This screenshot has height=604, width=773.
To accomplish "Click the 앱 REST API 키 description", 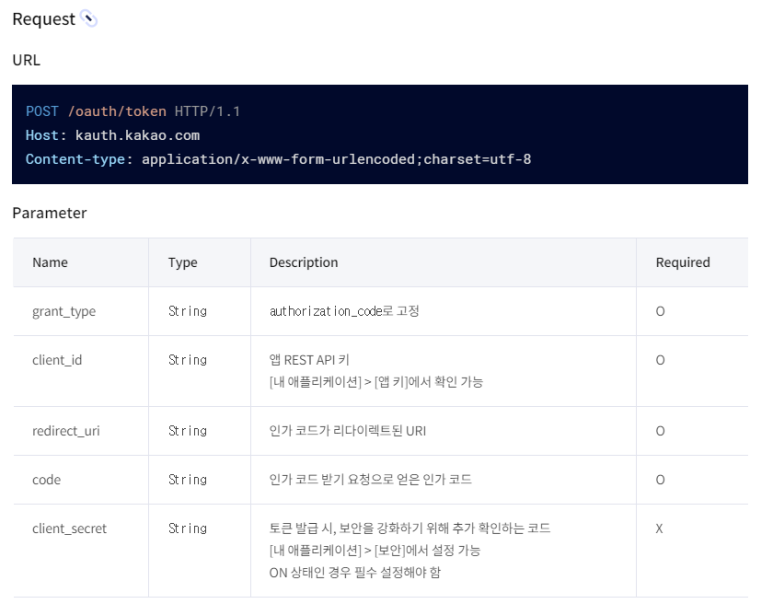I will tap(309, 360).
